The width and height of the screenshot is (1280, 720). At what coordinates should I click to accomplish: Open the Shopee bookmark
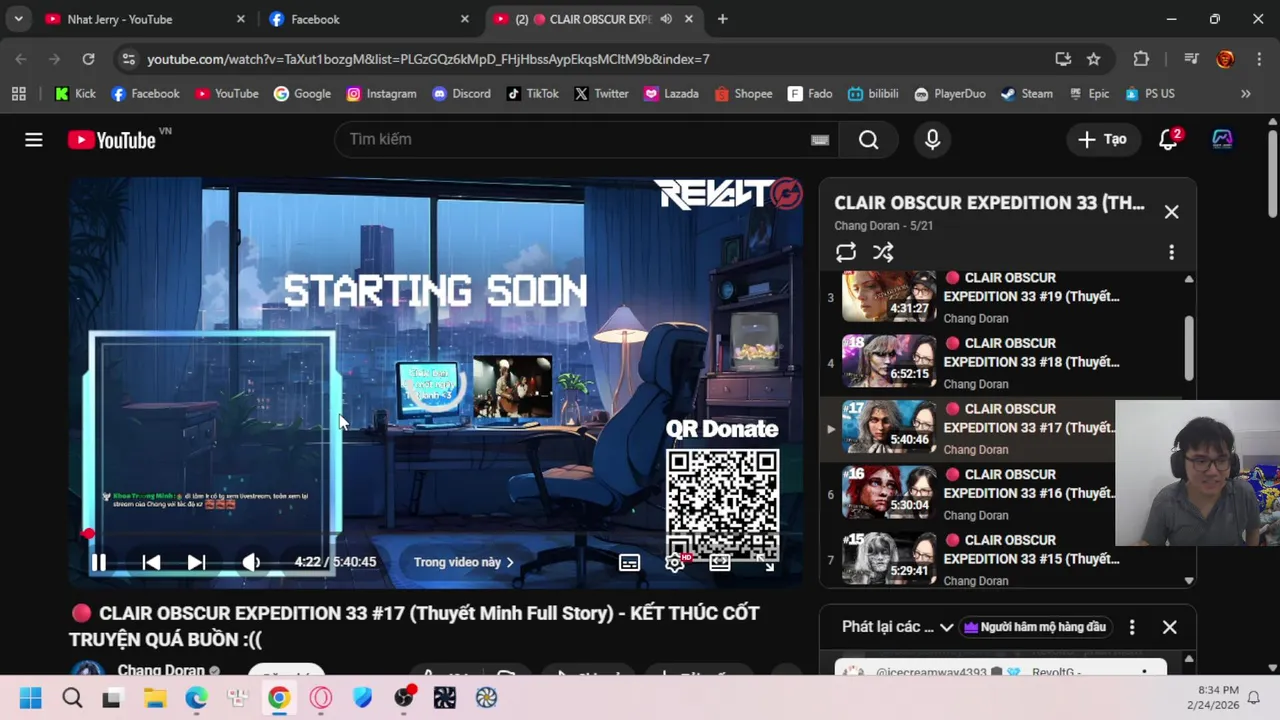(x=743, y=94)
